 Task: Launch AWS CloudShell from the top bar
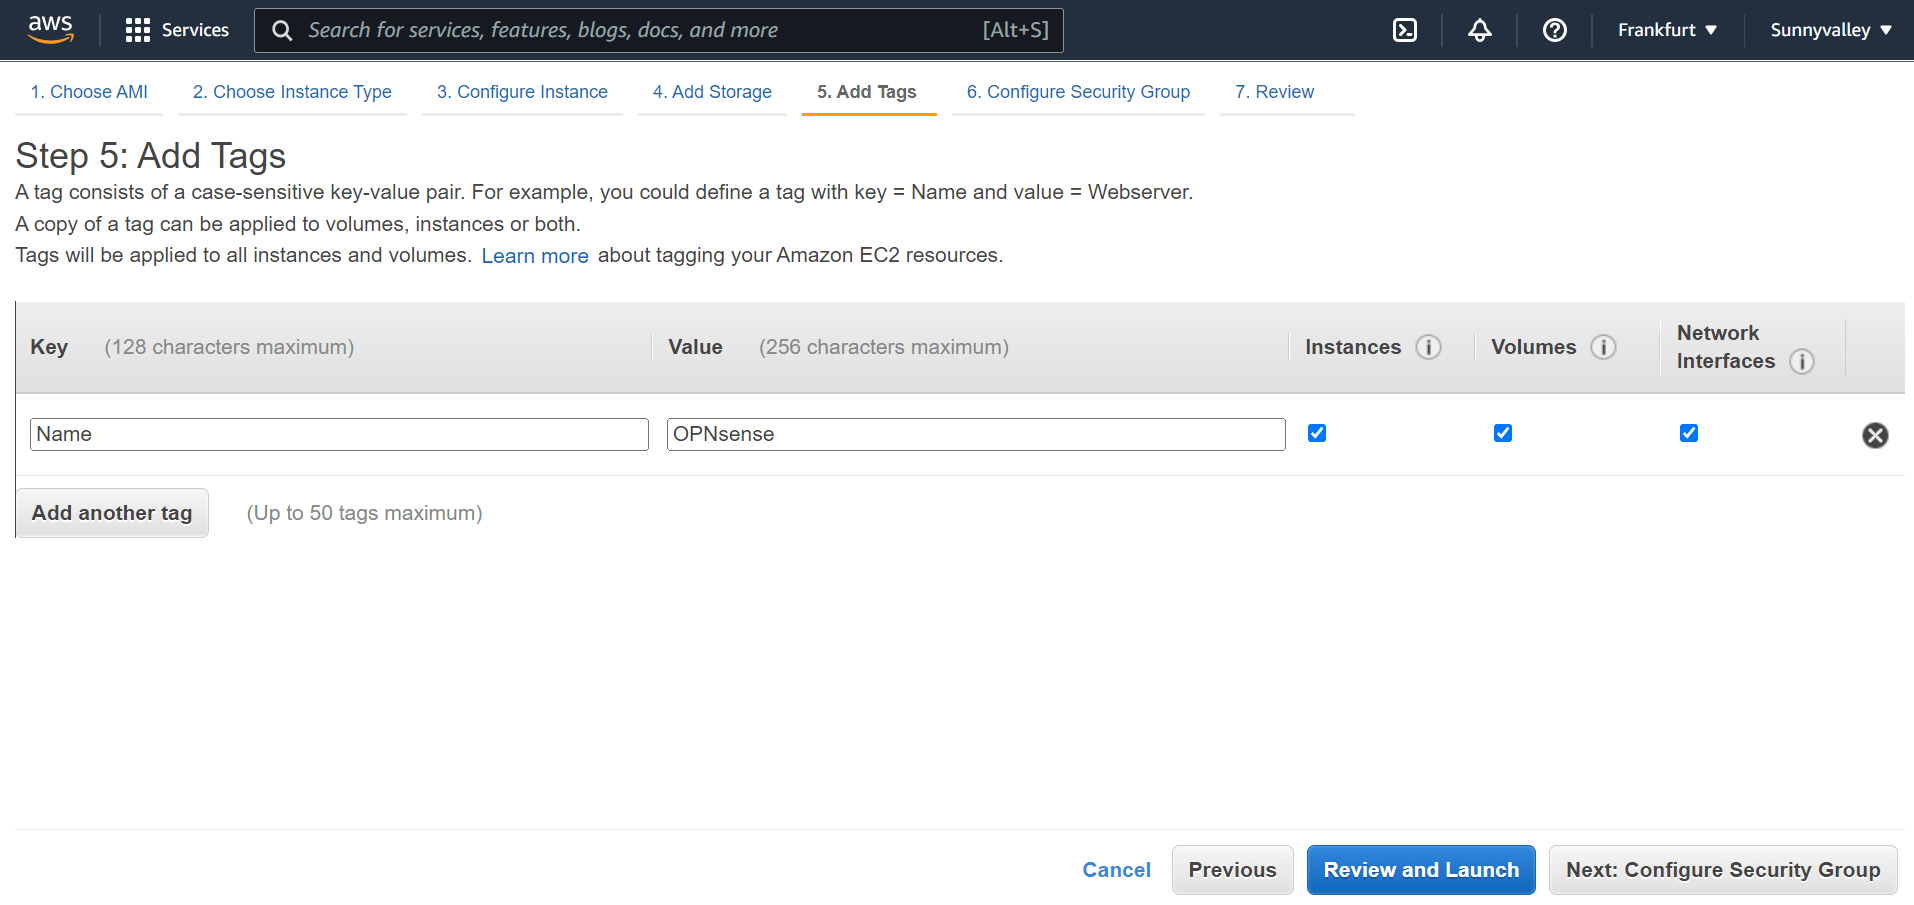click(1404, 30)
